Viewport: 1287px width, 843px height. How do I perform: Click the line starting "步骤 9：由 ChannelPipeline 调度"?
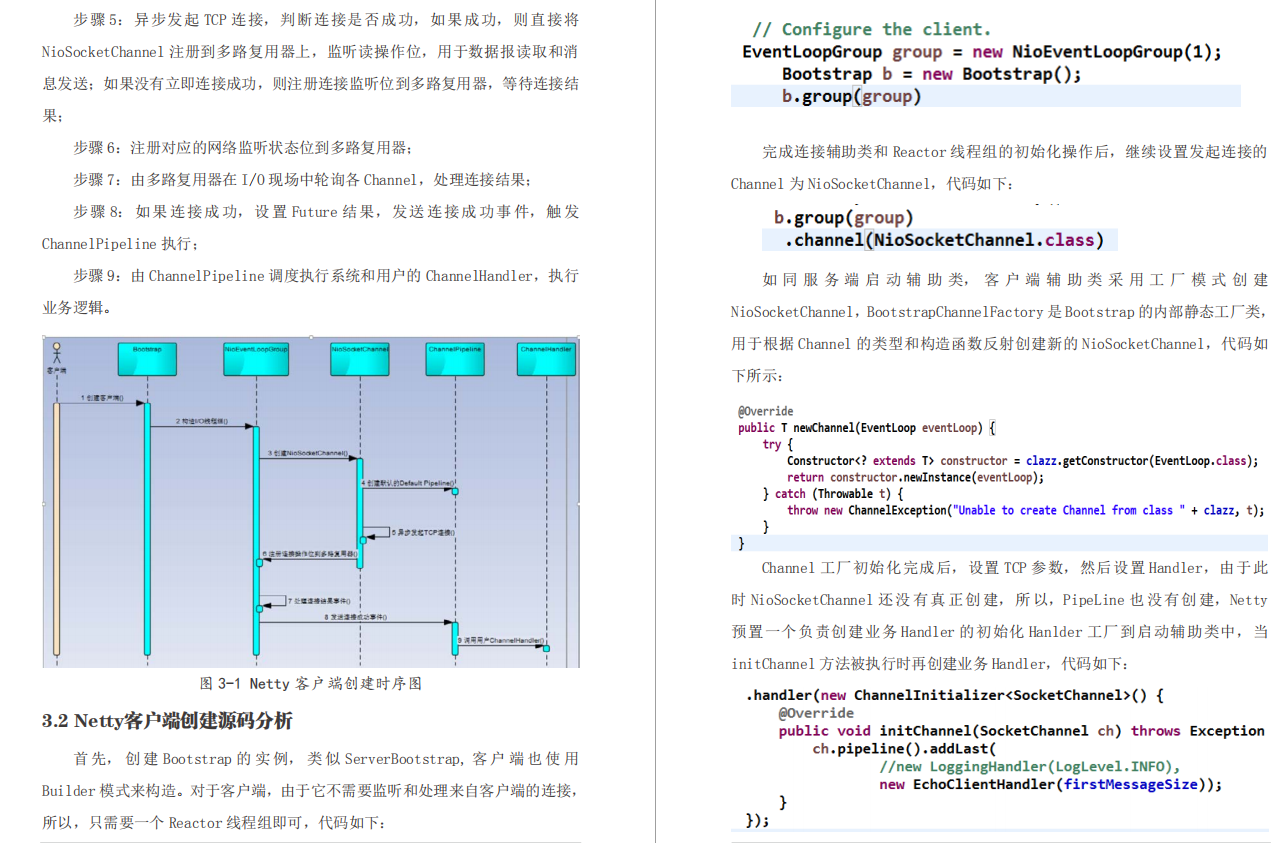(x=326, y=276)
